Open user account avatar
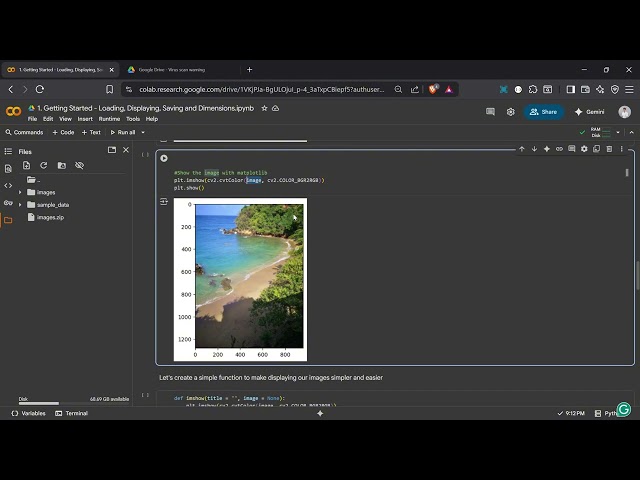 point(624,112)
